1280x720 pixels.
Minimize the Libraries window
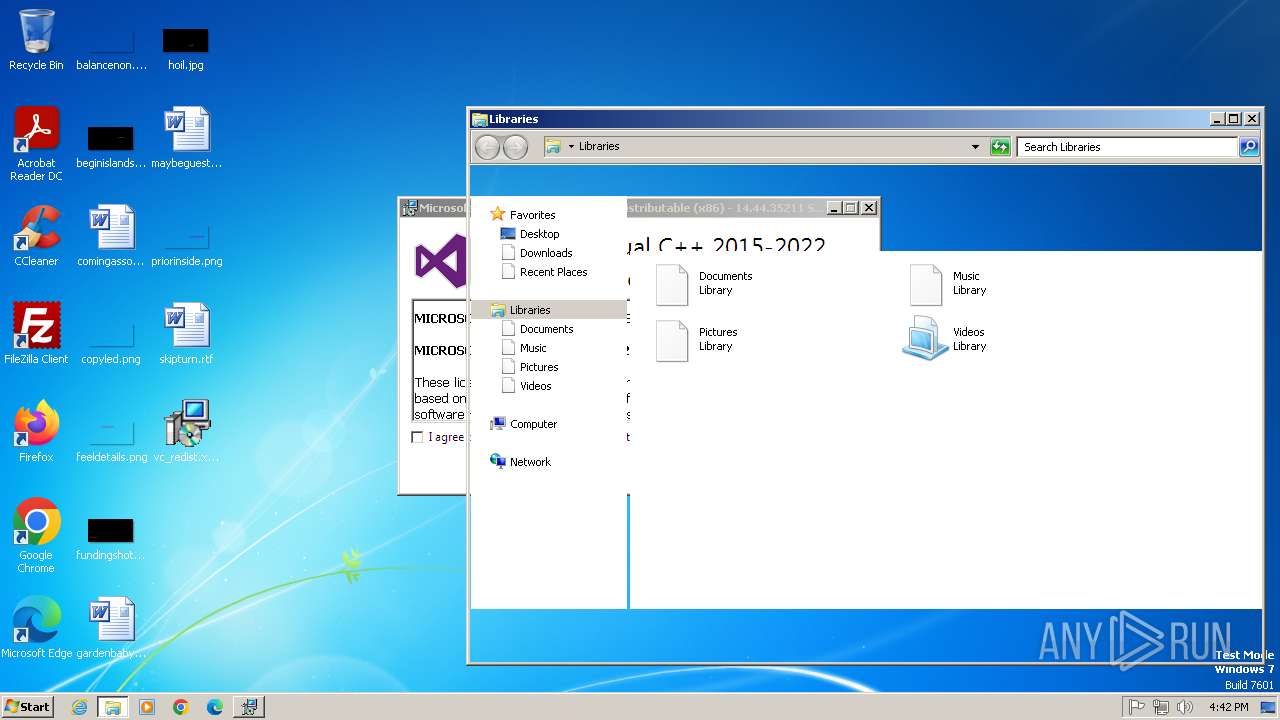pos(1217,119)
